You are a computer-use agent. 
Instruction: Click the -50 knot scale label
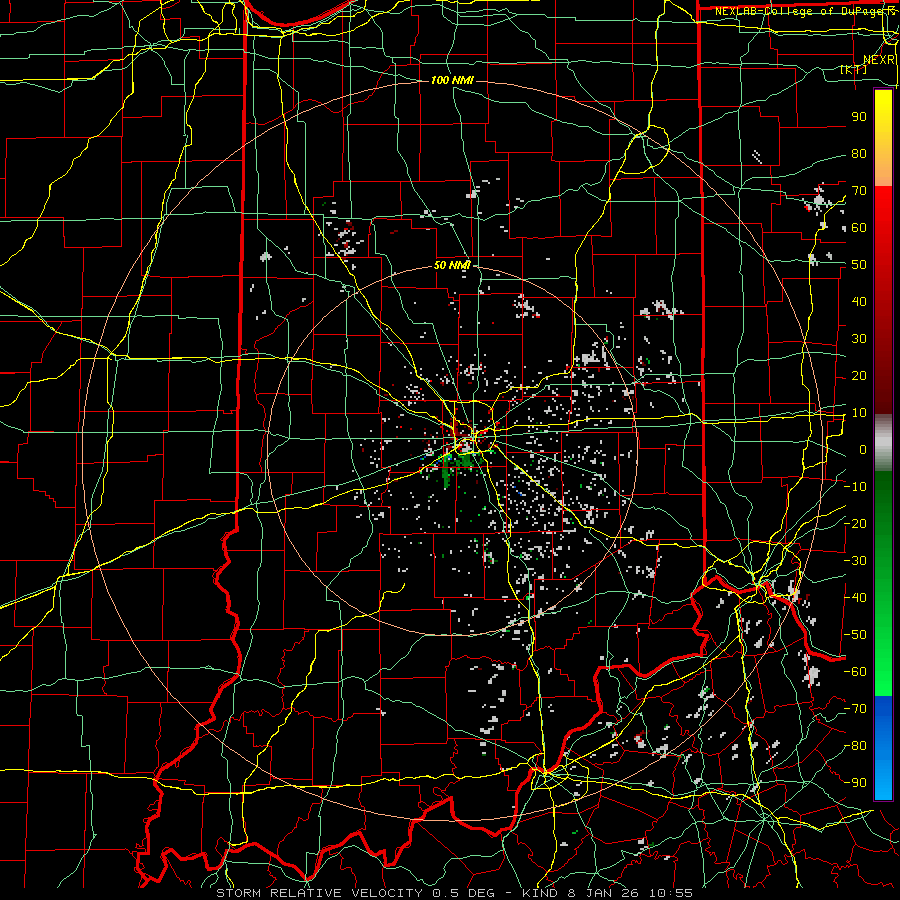click(x=855, y=634)
